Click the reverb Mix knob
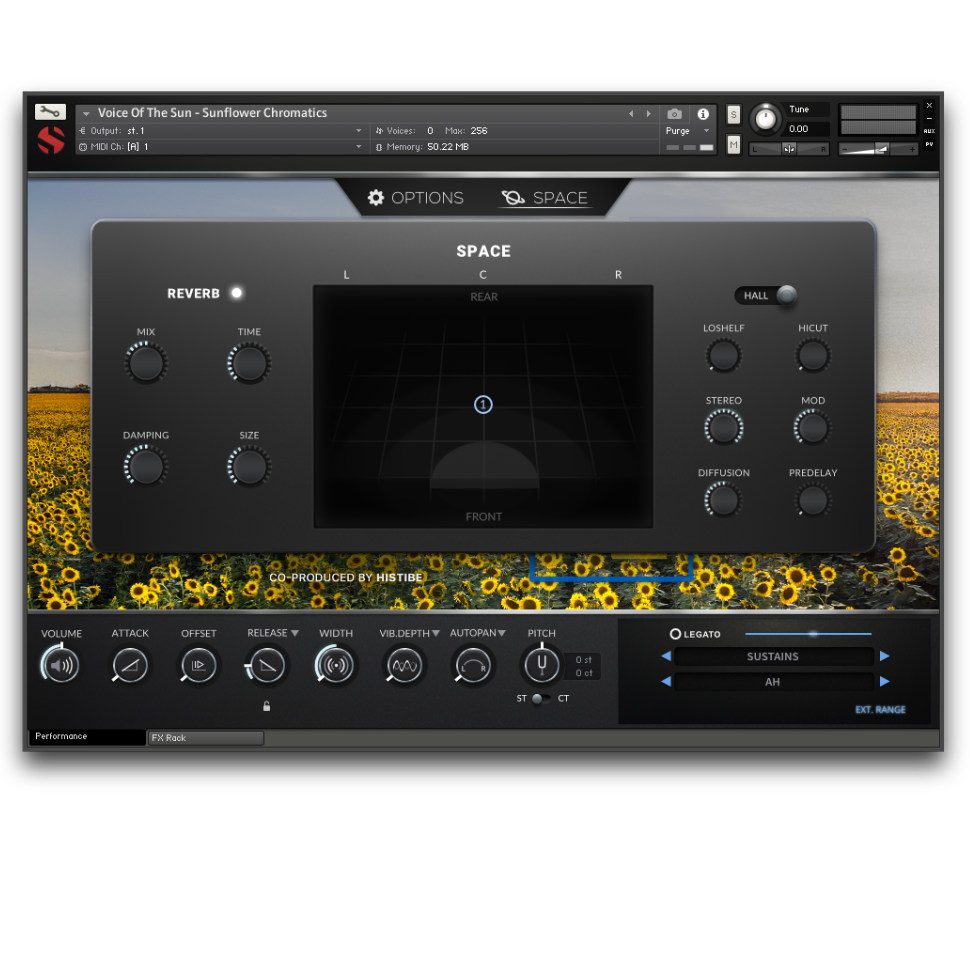The width and height of the screenshot is (970, 970). pos(146,363)
